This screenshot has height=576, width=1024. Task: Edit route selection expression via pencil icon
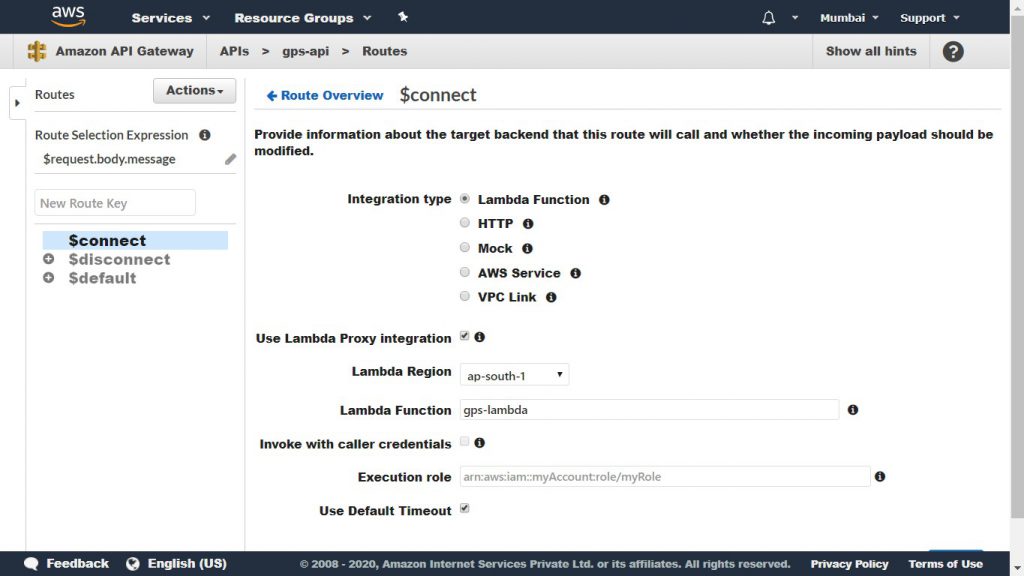[230, 159]
